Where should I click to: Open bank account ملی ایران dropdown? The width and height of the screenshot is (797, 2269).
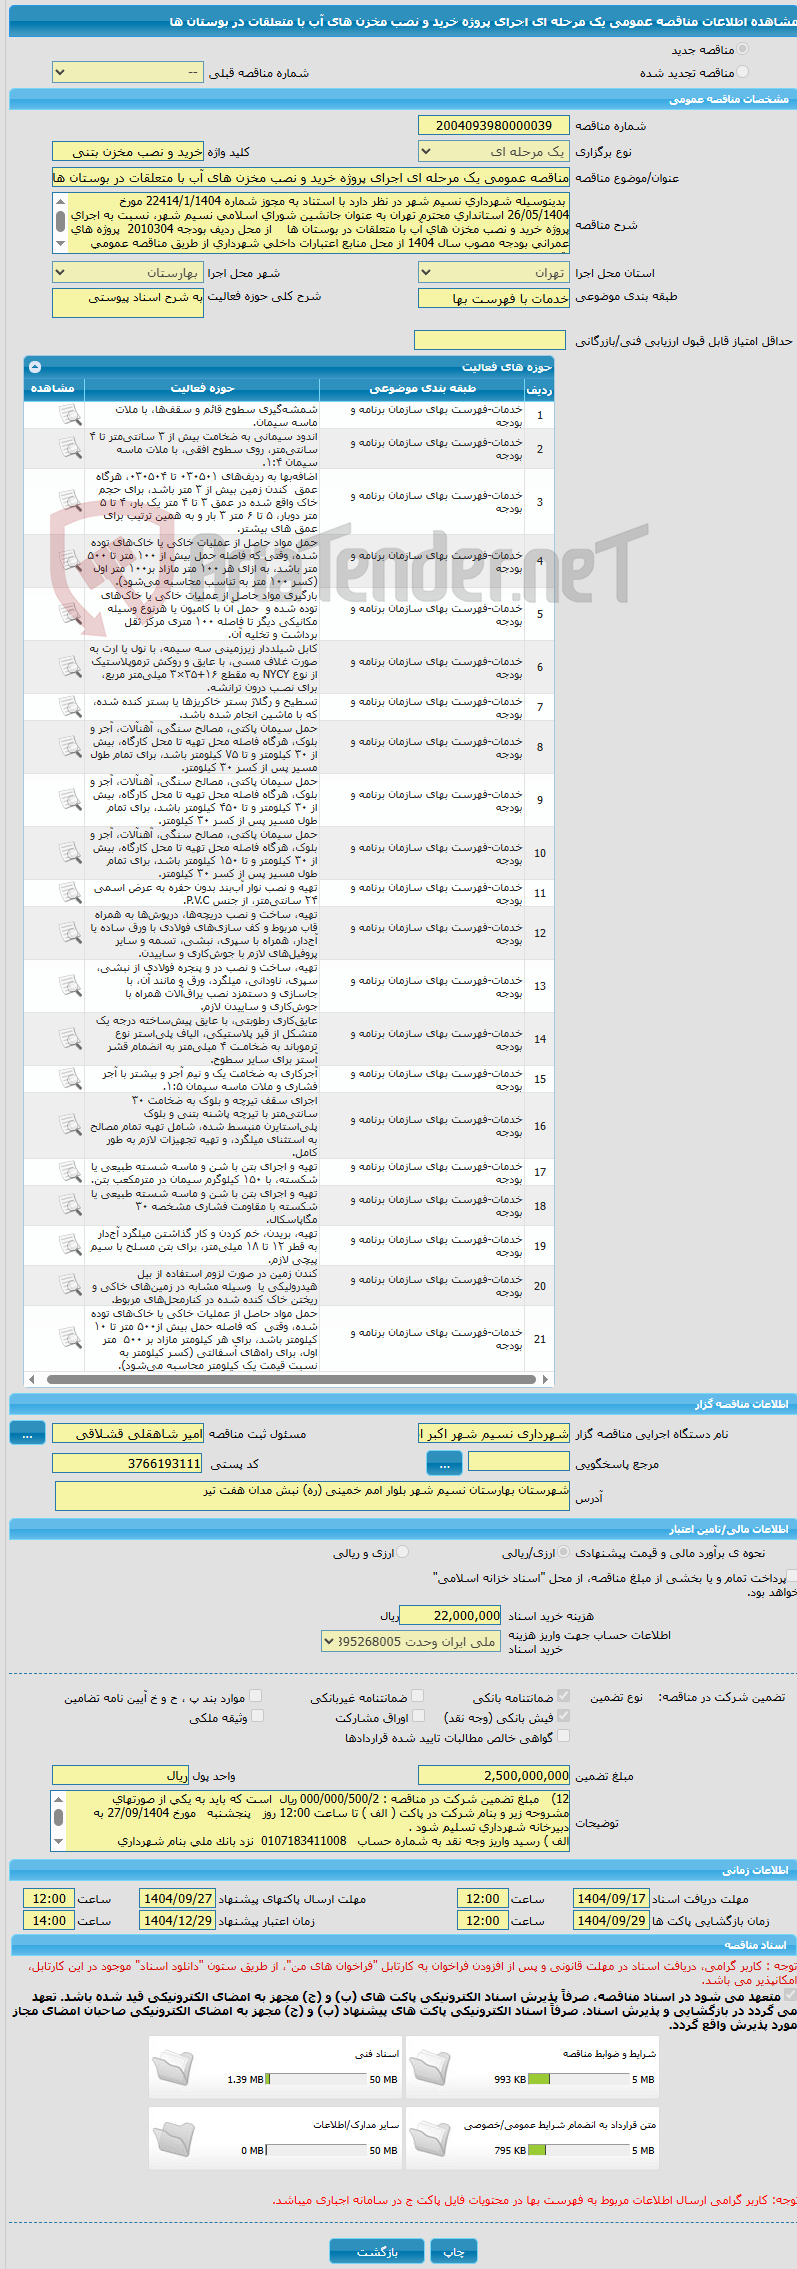point(412,1642)
